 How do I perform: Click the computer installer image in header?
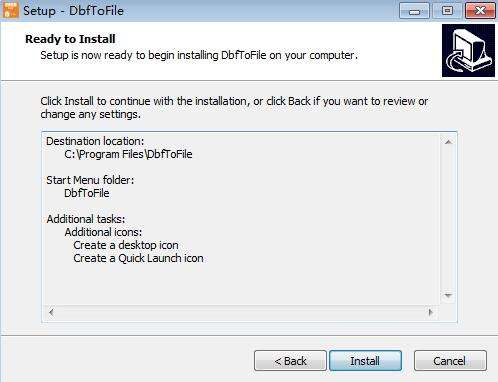[x=468, y=50]
